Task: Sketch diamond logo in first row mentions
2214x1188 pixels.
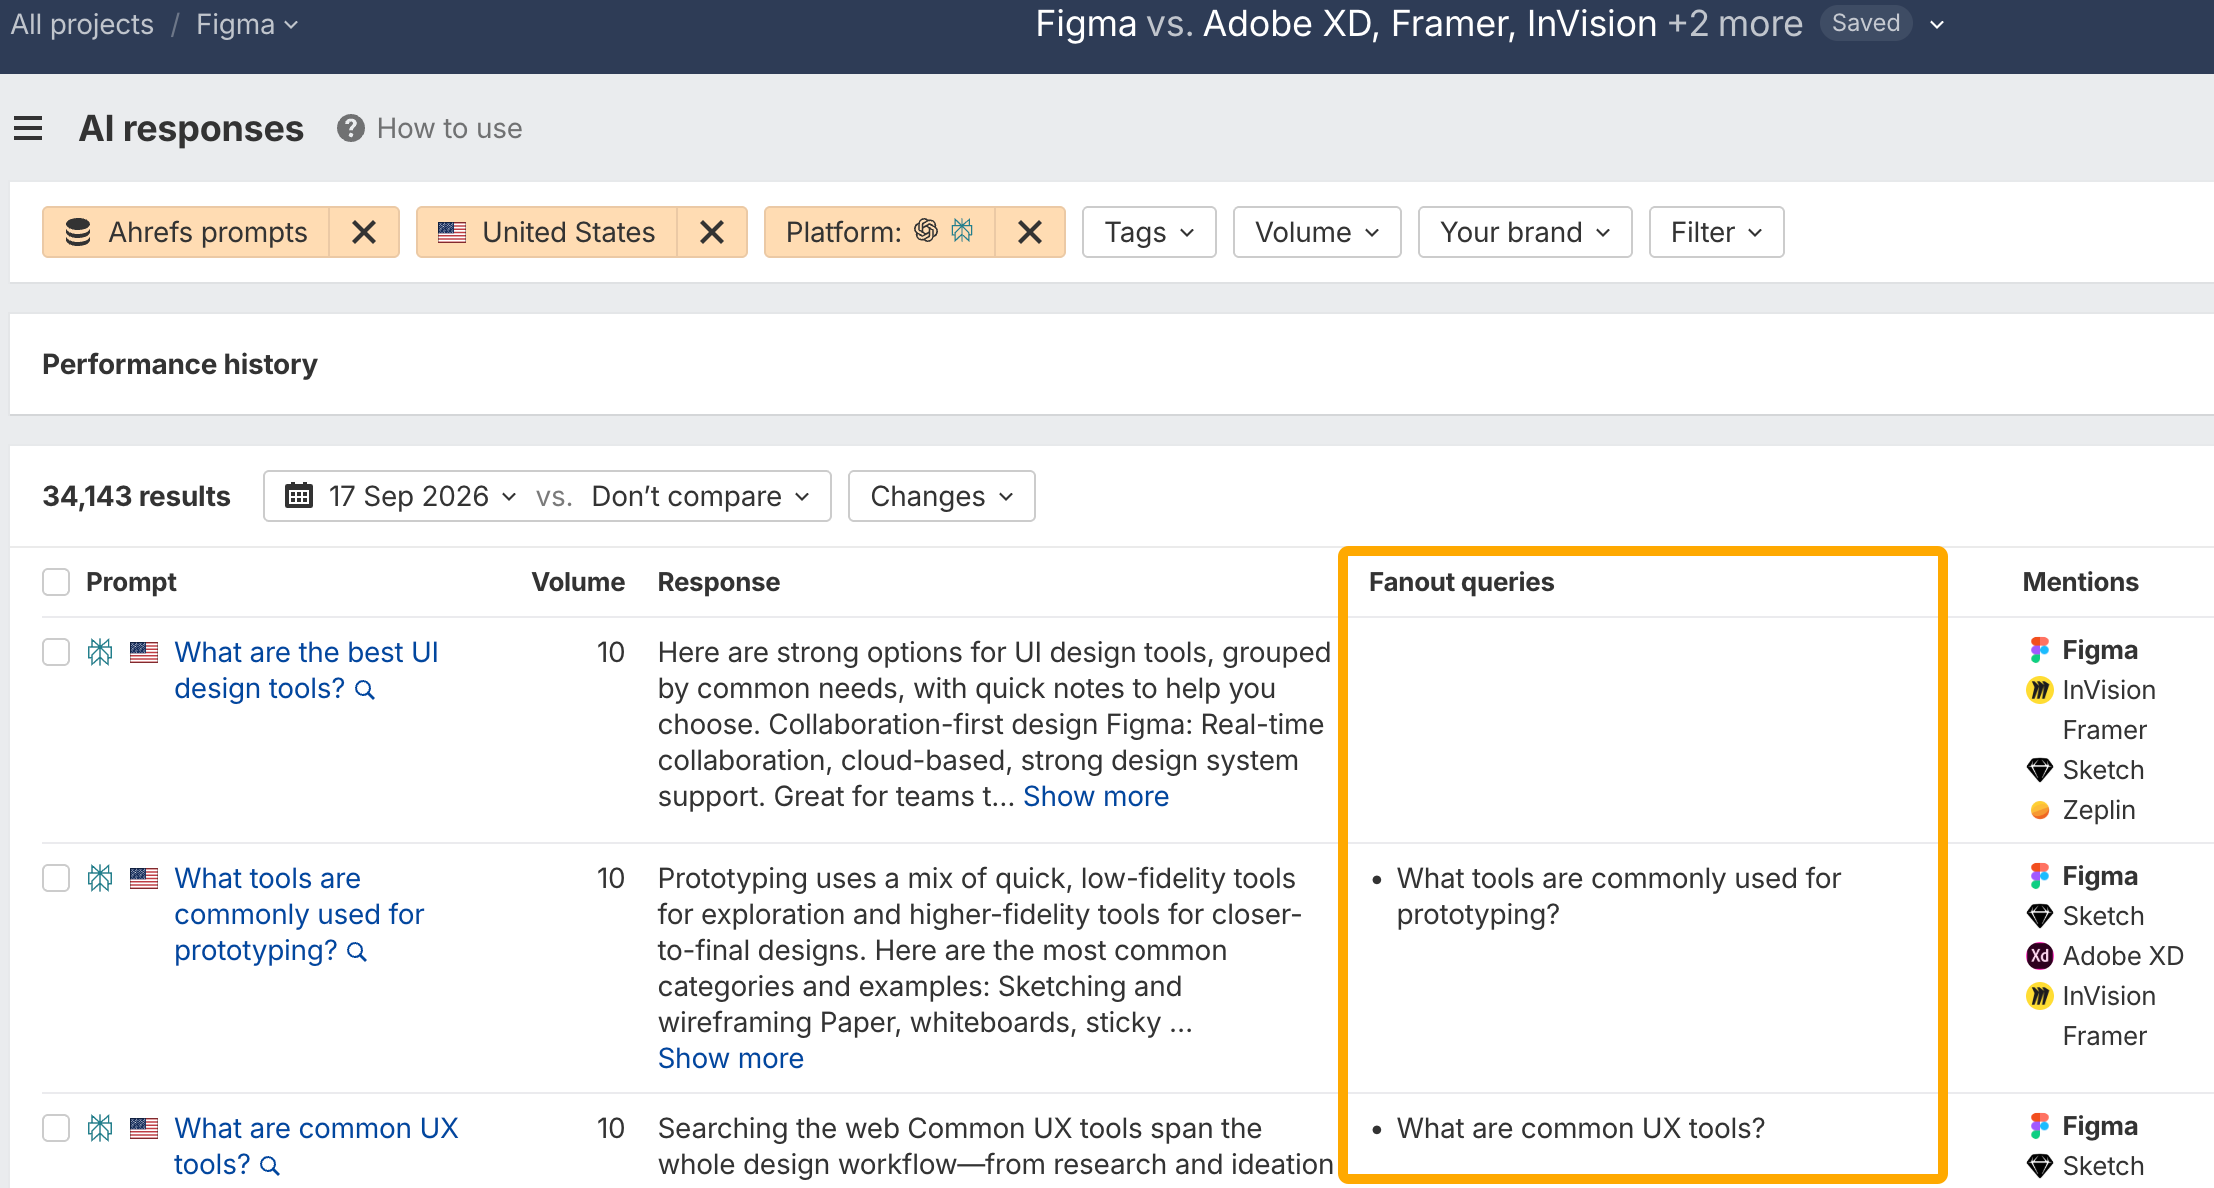Action: pyautogui.click(x=2039, y=770)
